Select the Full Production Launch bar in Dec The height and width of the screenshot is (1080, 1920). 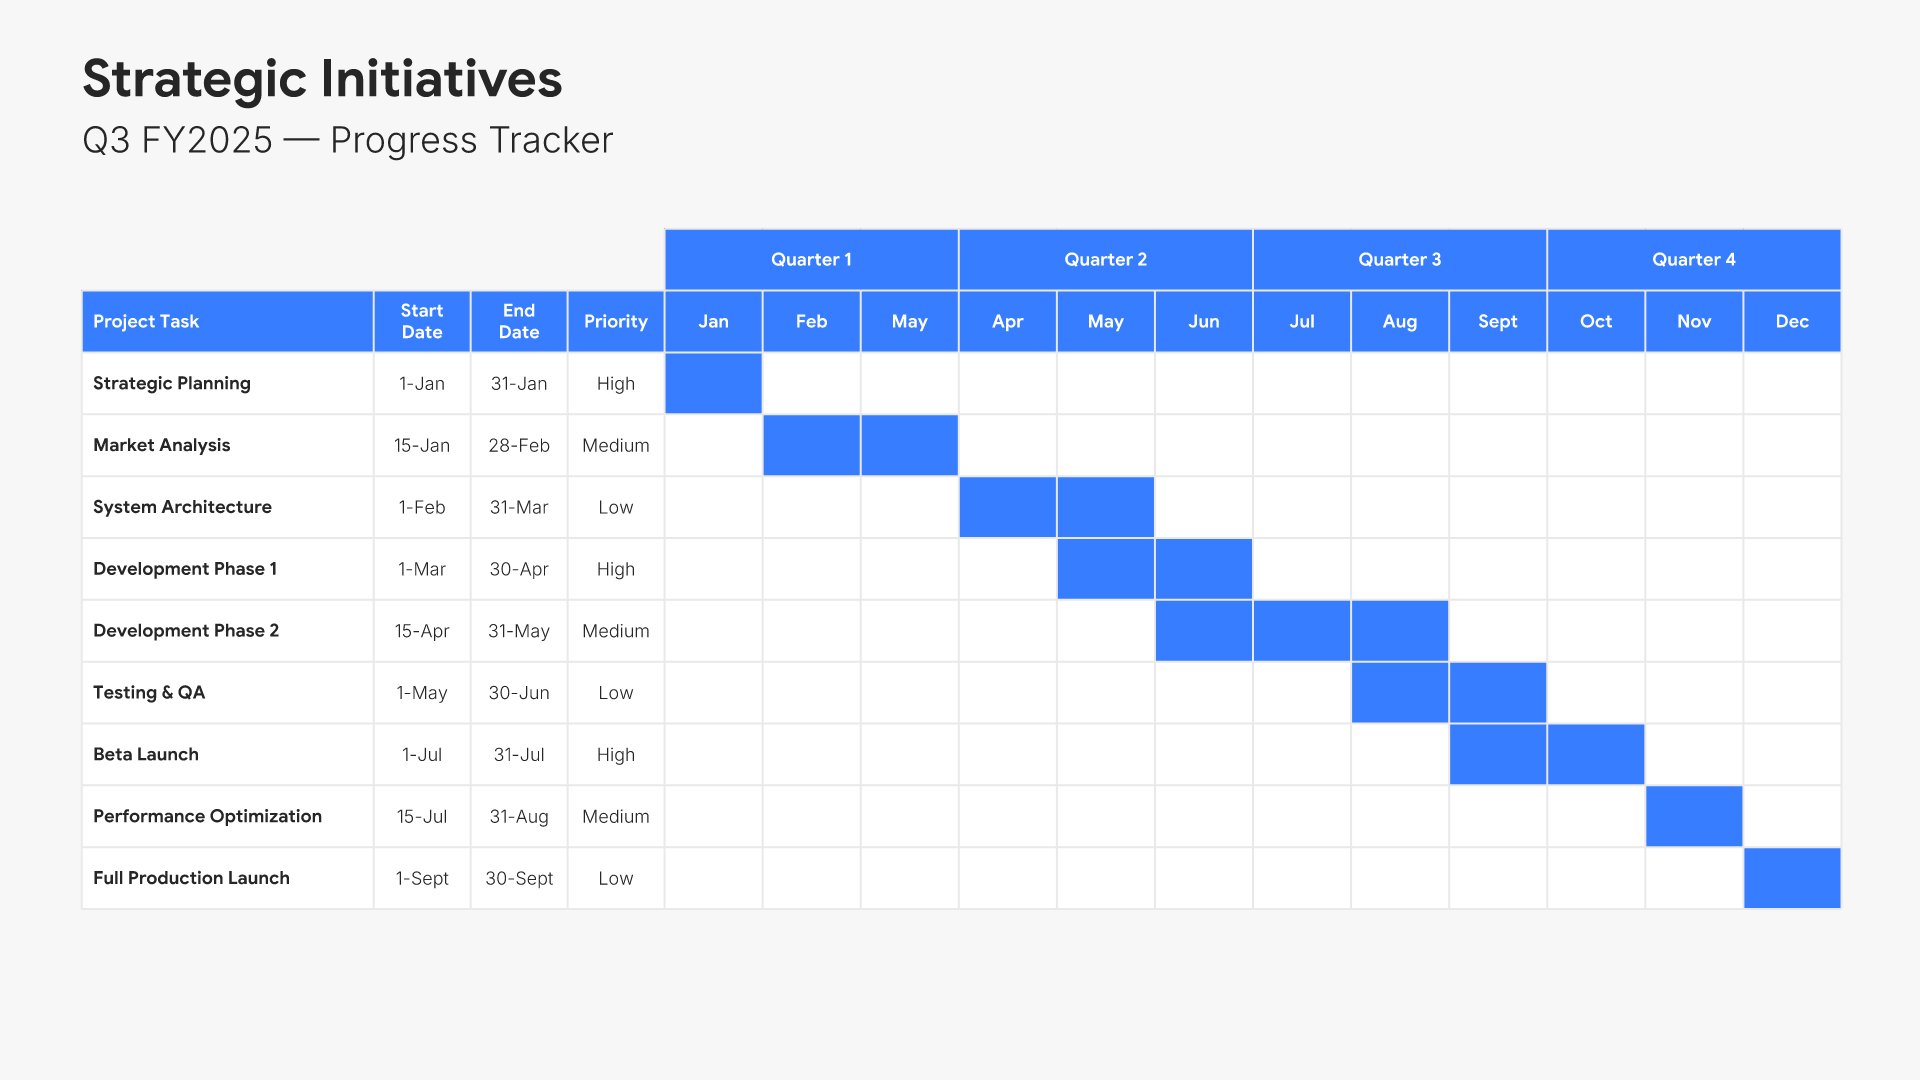click(1792, 878)
